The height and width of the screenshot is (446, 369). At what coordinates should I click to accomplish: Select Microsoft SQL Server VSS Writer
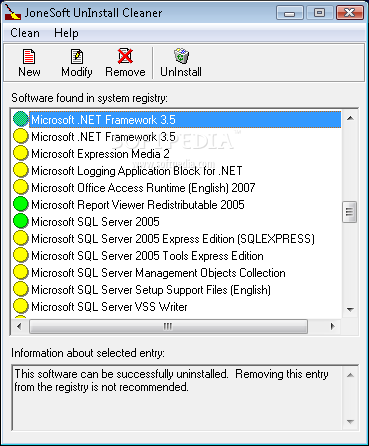point(109,307)
